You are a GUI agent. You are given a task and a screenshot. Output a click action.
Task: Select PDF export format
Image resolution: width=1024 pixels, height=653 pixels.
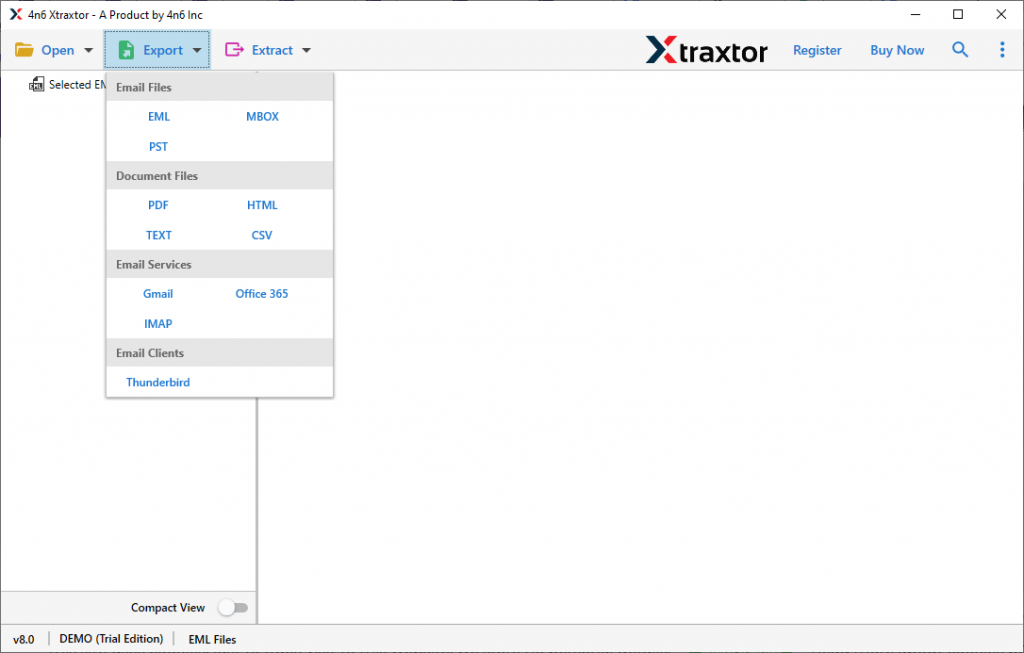pyautogui.click(x=158, y=205)
